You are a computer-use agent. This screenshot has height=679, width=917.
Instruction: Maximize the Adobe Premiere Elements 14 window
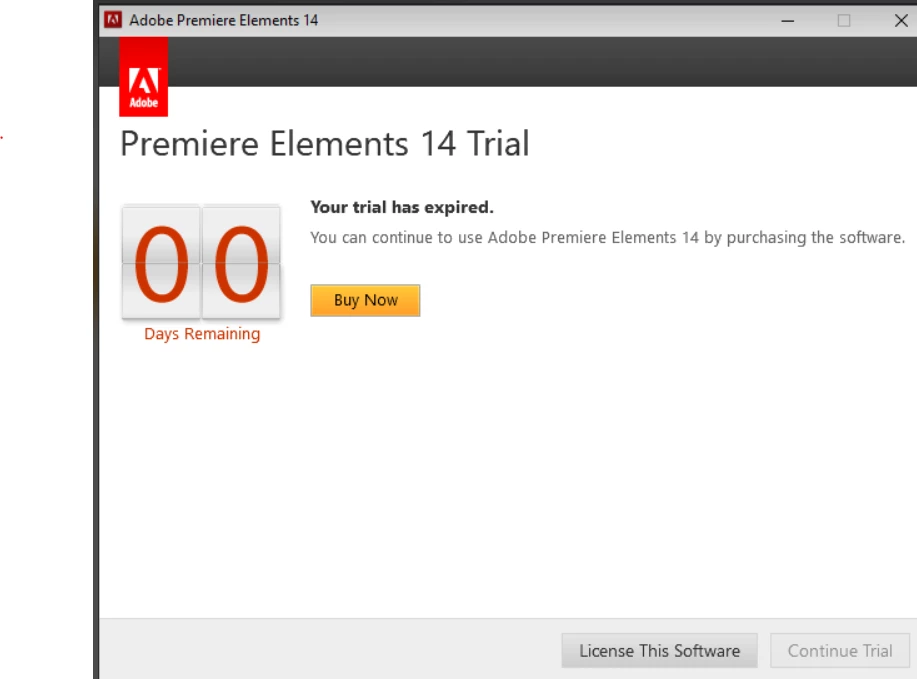coord(843,20)
